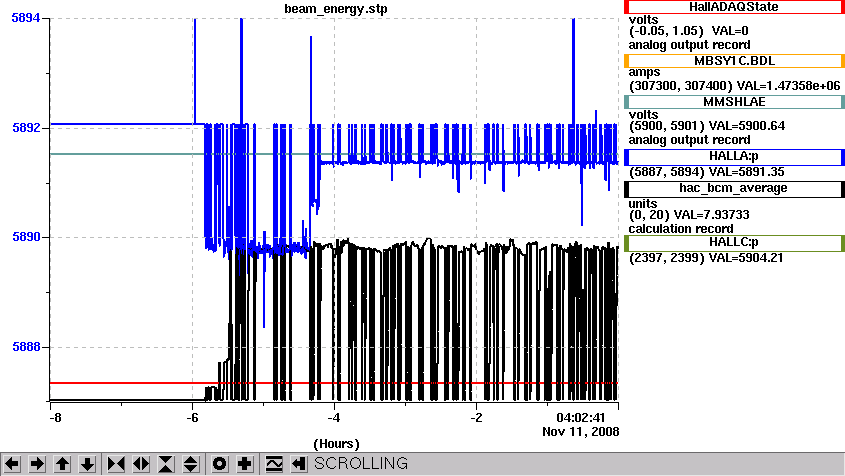Click the (Hours) axis unit label
The width and height of the screenshot is (845, 476).
point(336,444)
